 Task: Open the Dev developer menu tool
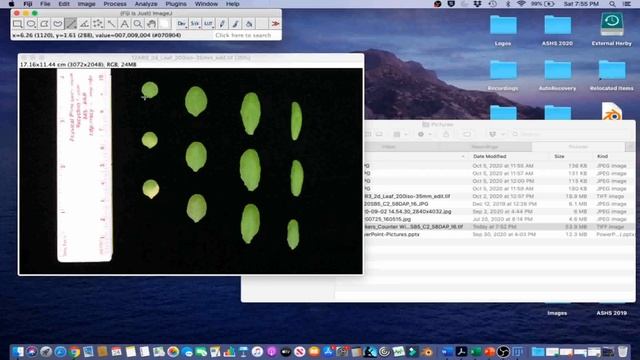[x=182, y=24]
